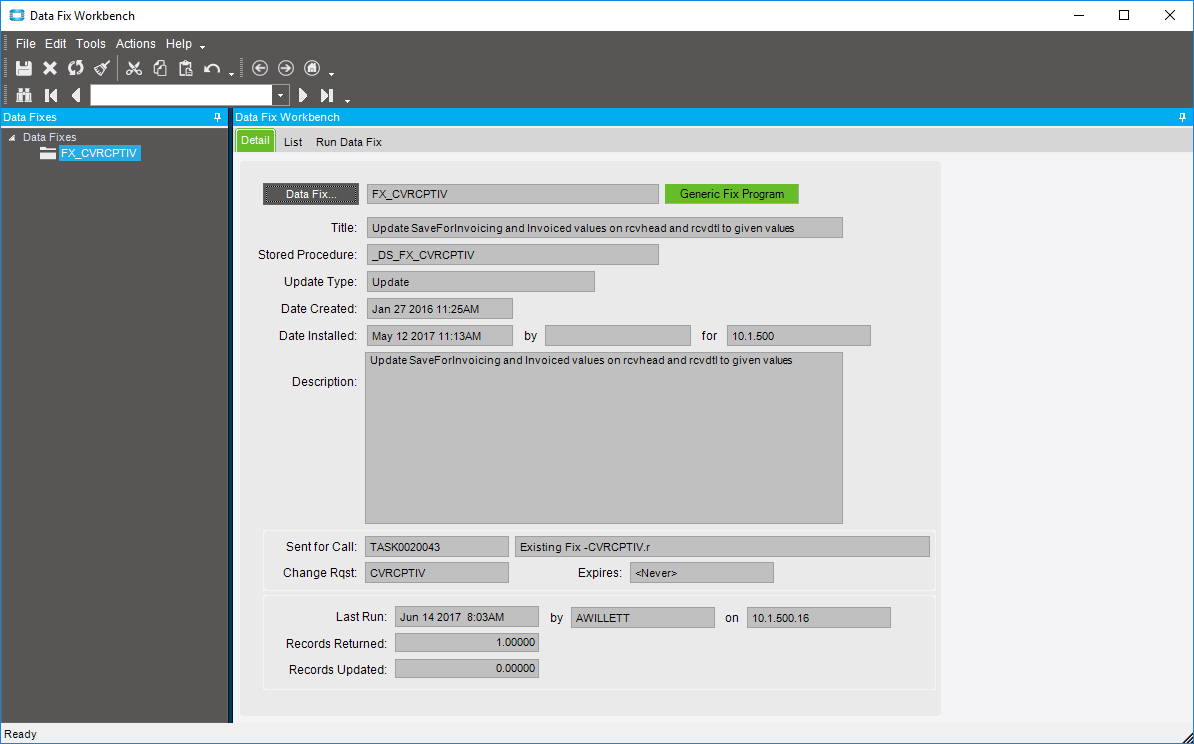Viewport: 1194px width, 744px height.
Task: Click the Home circle icon
Action: pos(311,69)
